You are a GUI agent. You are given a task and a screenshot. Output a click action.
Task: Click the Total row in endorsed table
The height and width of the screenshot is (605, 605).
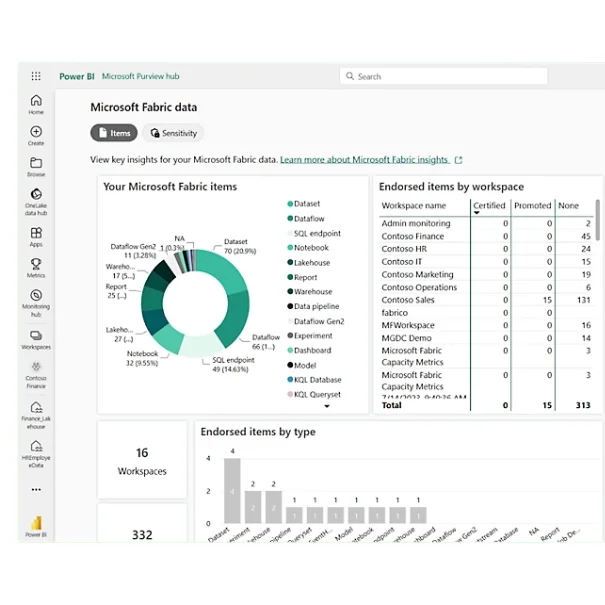(486, 405)
